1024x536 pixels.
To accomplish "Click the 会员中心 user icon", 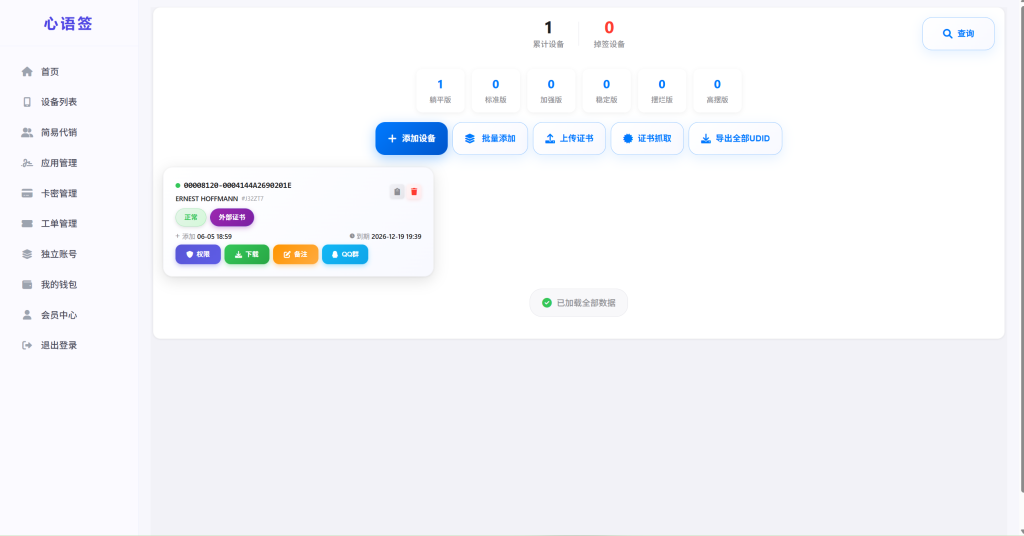I will [x=27, y=315].
